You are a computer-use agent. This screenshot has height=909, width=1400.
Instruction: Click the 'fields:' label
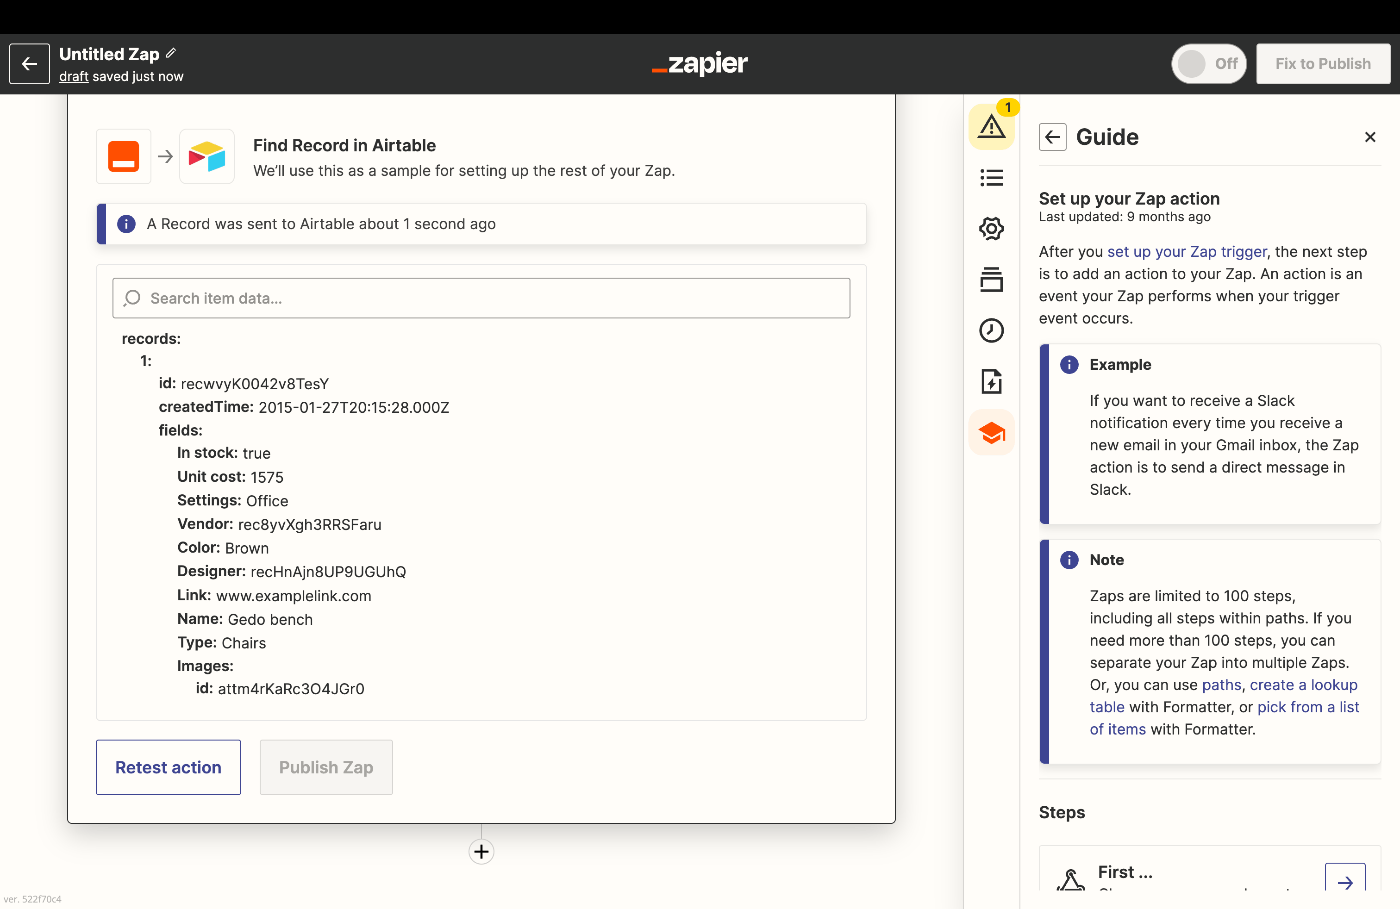click(x=180, y=431)
